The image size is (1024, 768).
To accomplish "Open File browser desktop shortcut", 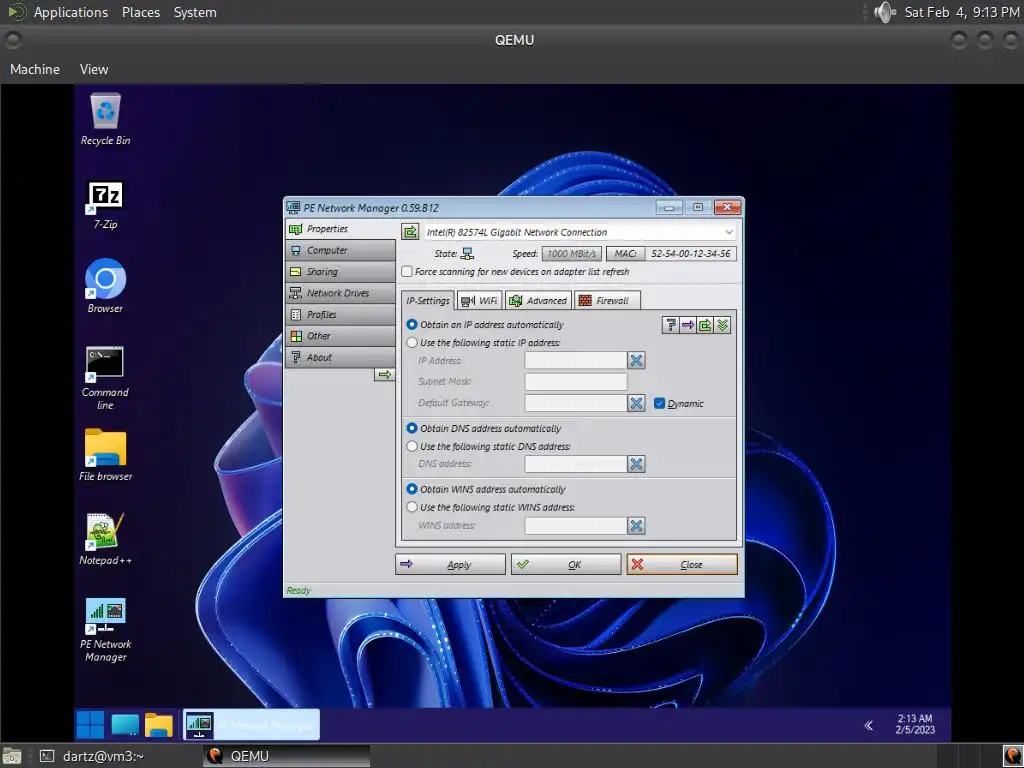I will pyautogui.click(x=105, y=455).
